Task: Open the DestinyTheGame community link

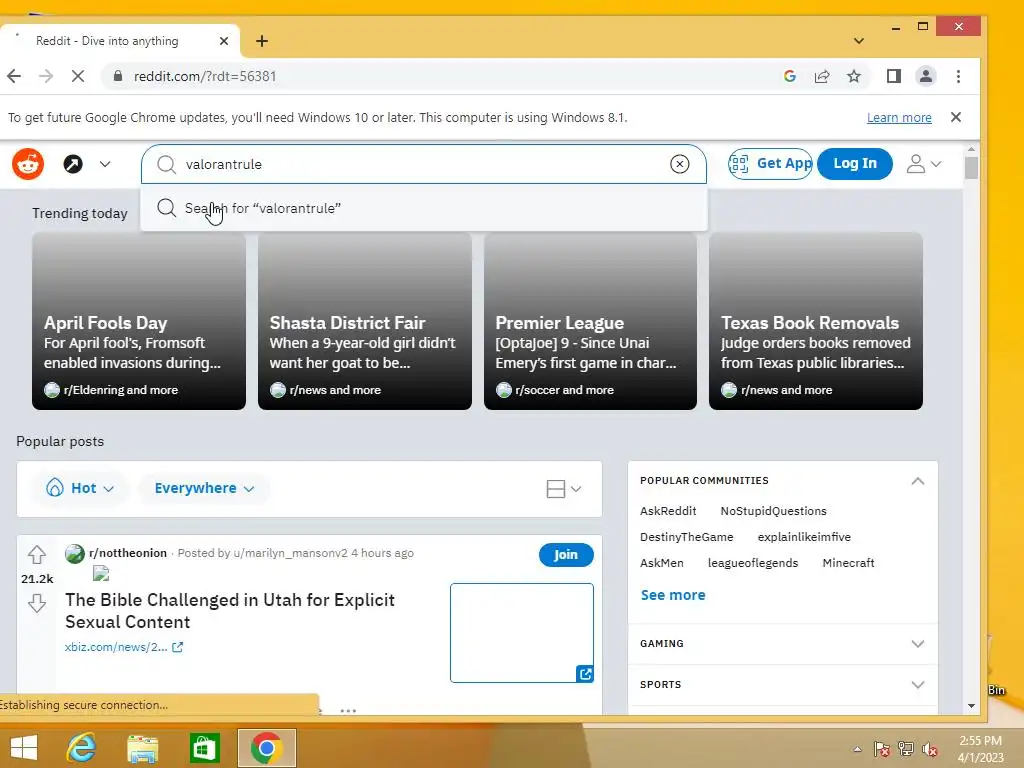Action: pos(686,537)
